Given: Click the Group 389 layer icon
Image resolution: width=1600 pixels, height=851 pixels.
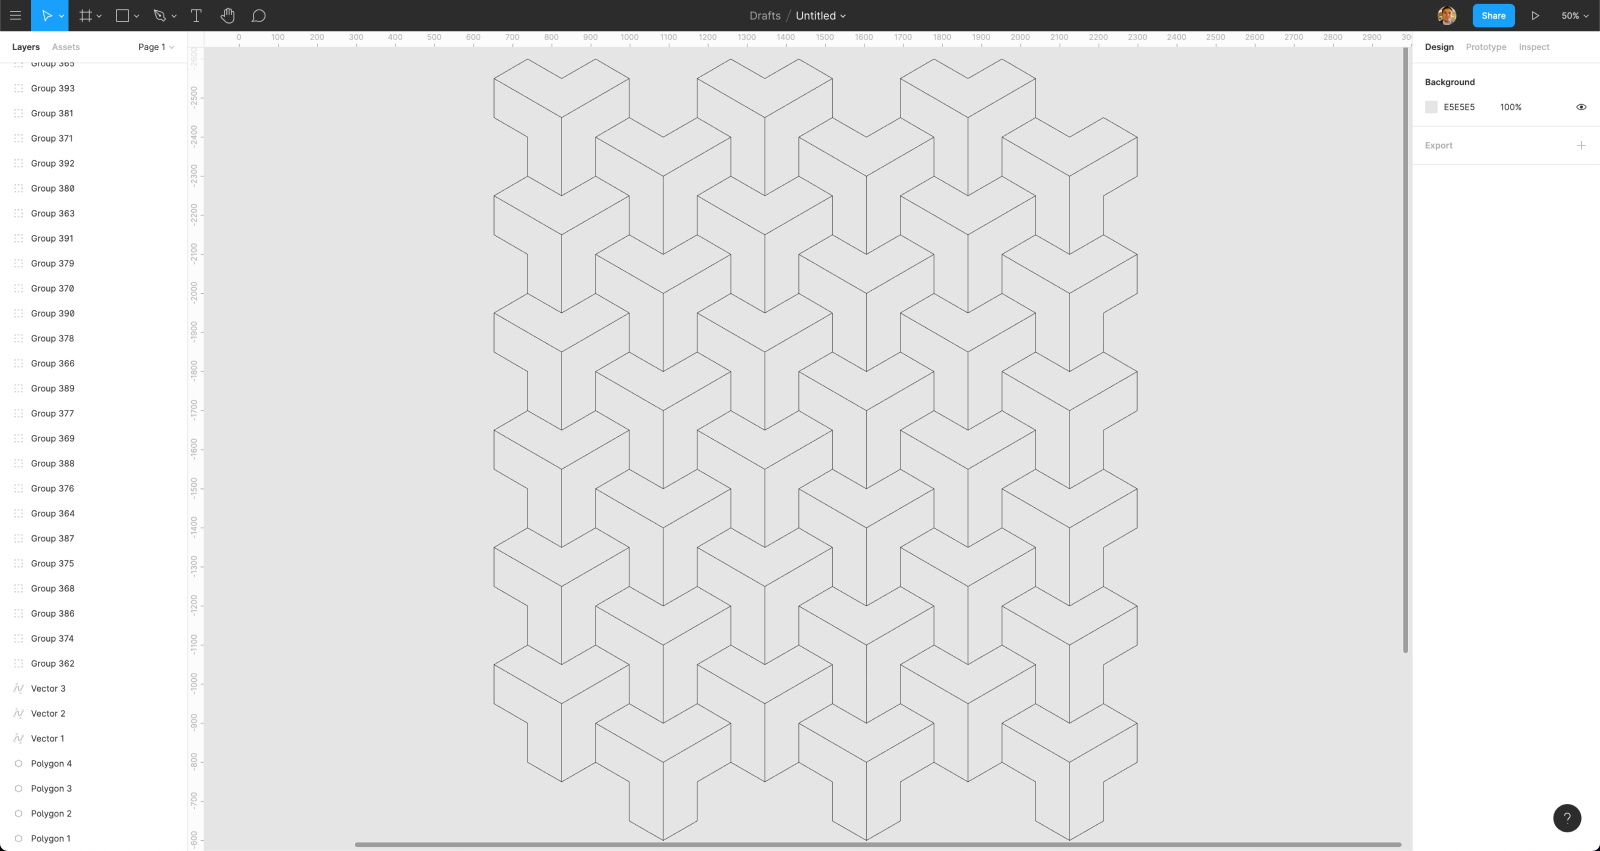Looking at the screenshot, I should [18, 388].
